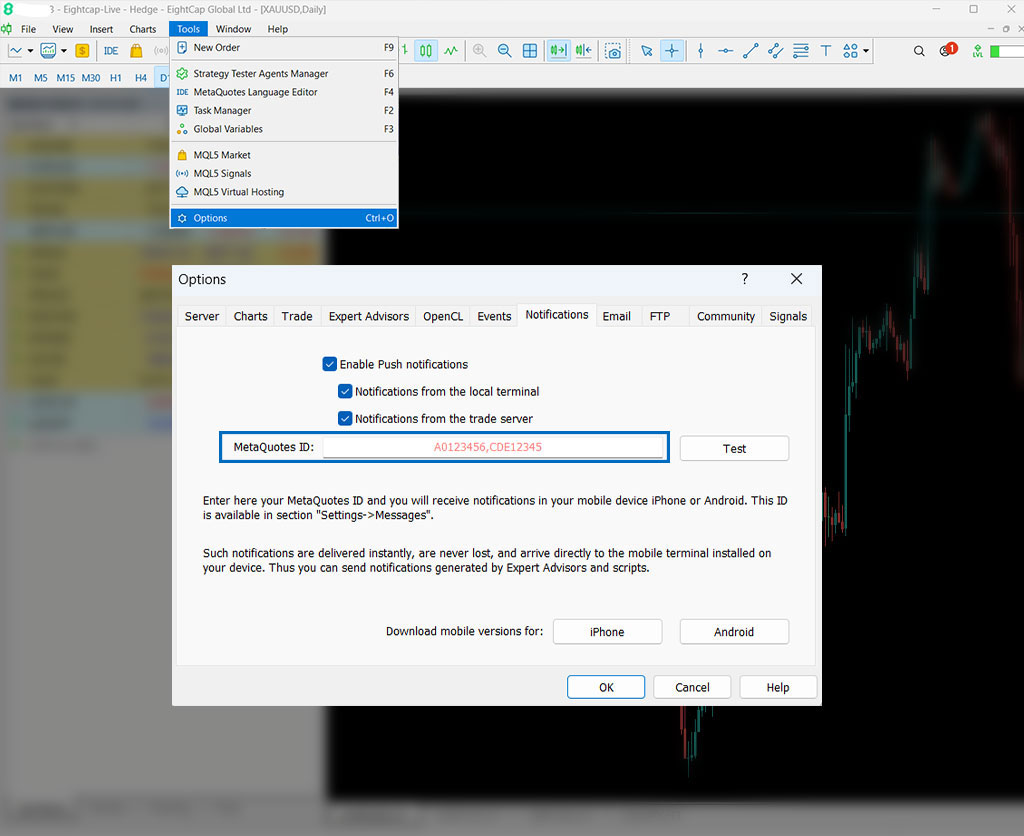Select New Order in Tools menu

pyautogui.click(x=284, y=48)
